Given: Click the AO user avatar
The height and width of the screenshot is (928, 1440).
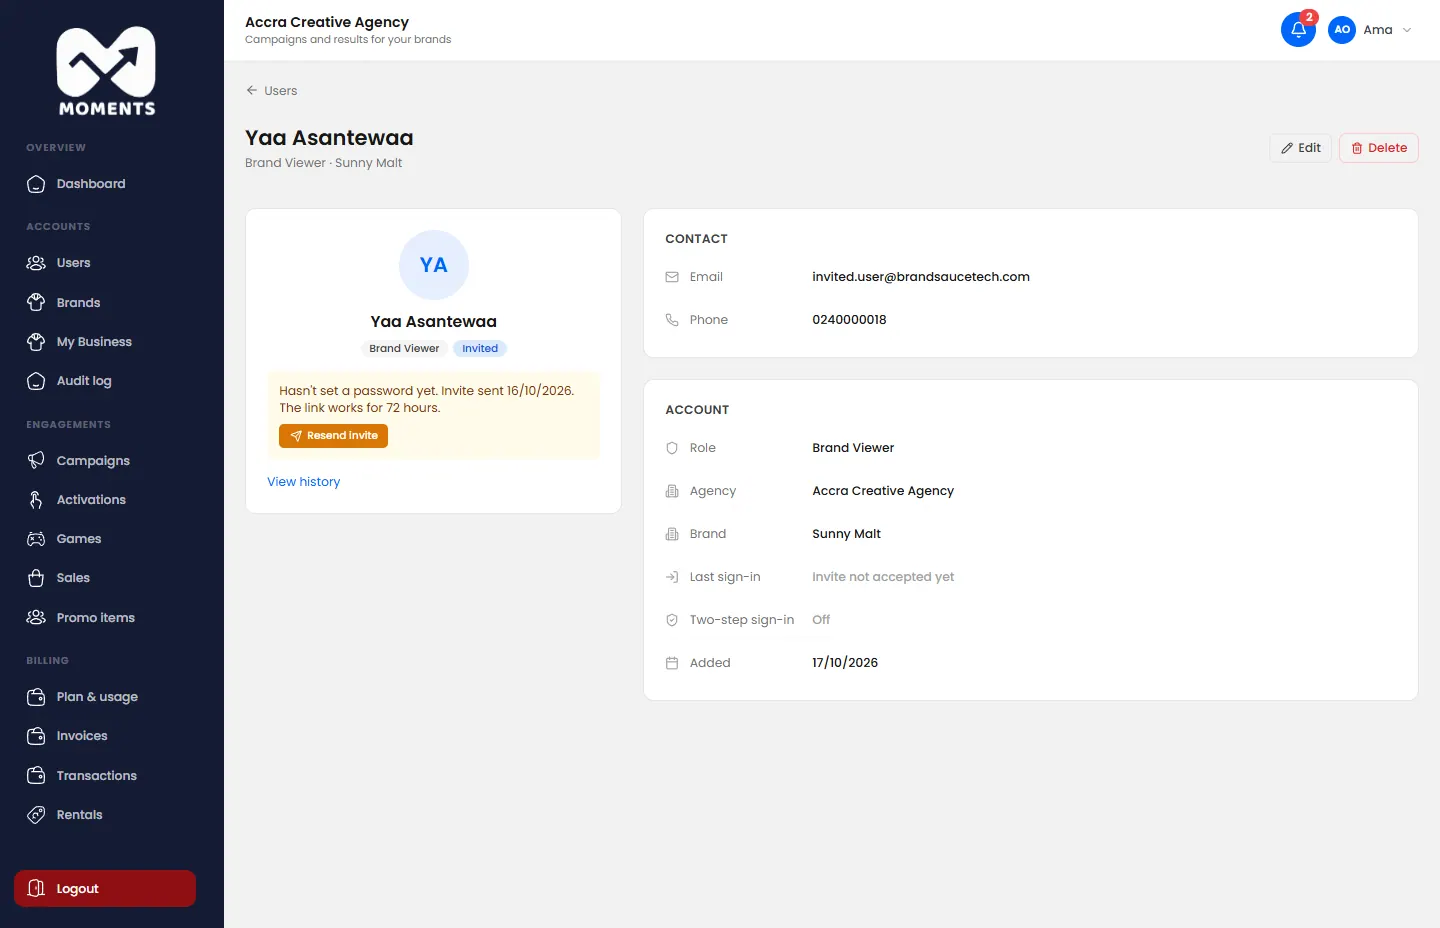Looking at the screenshot, I should (x=1342, y=30).
